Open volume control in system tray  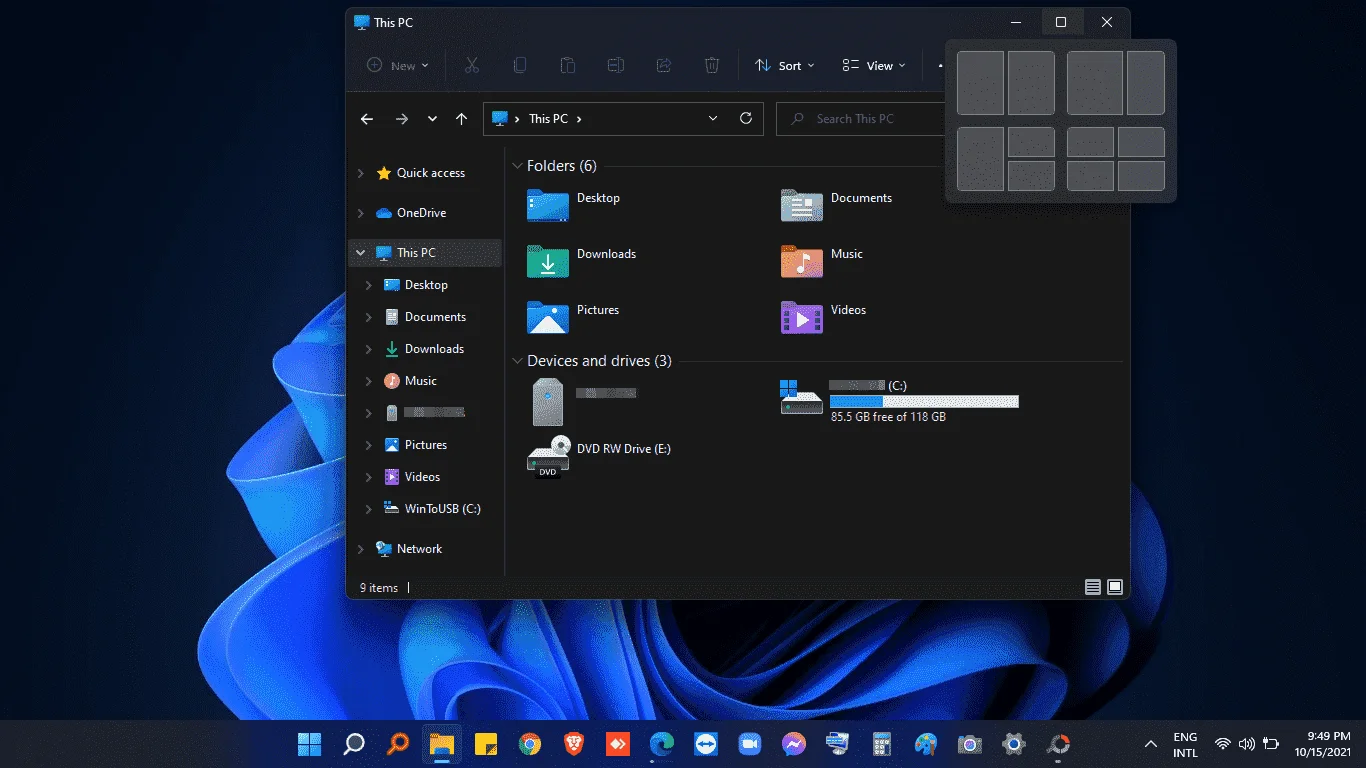tap(1246, 744)
